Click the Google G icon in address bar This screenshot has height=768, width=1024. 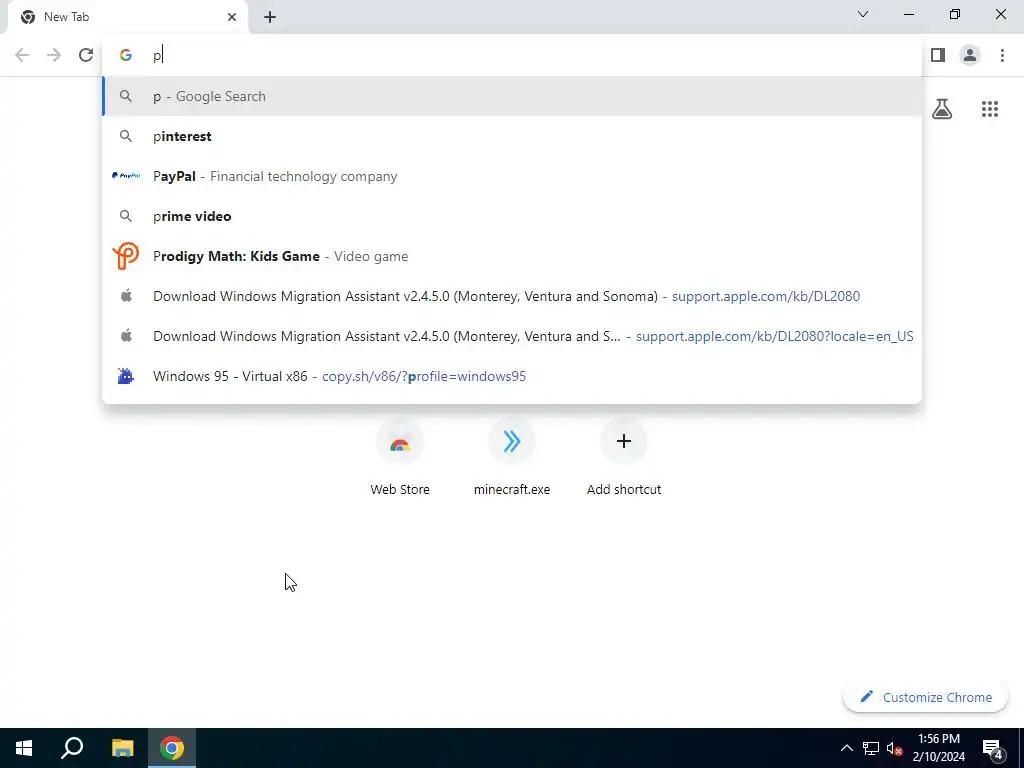[125, 55]
